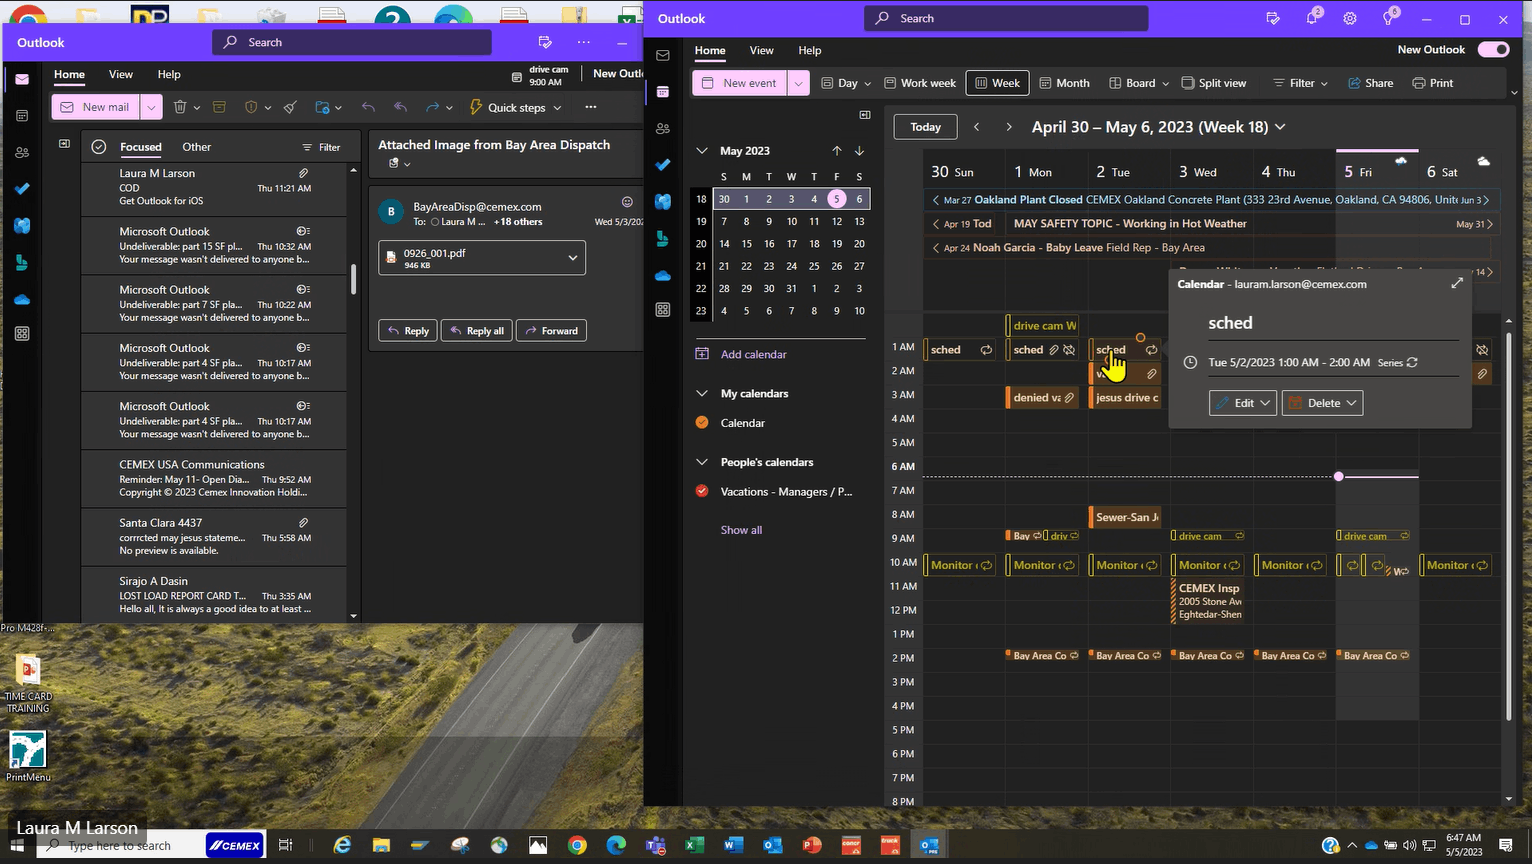Click Delete trash icon in mail window toolbar

[x=180, y=107]
